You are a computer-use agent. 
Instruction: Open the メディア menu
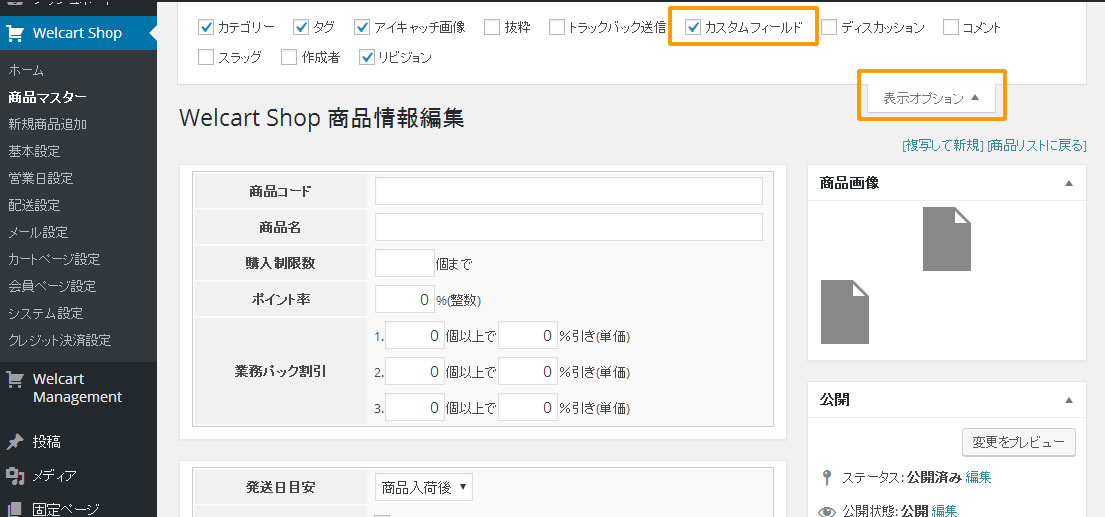[x=55, y=475]
